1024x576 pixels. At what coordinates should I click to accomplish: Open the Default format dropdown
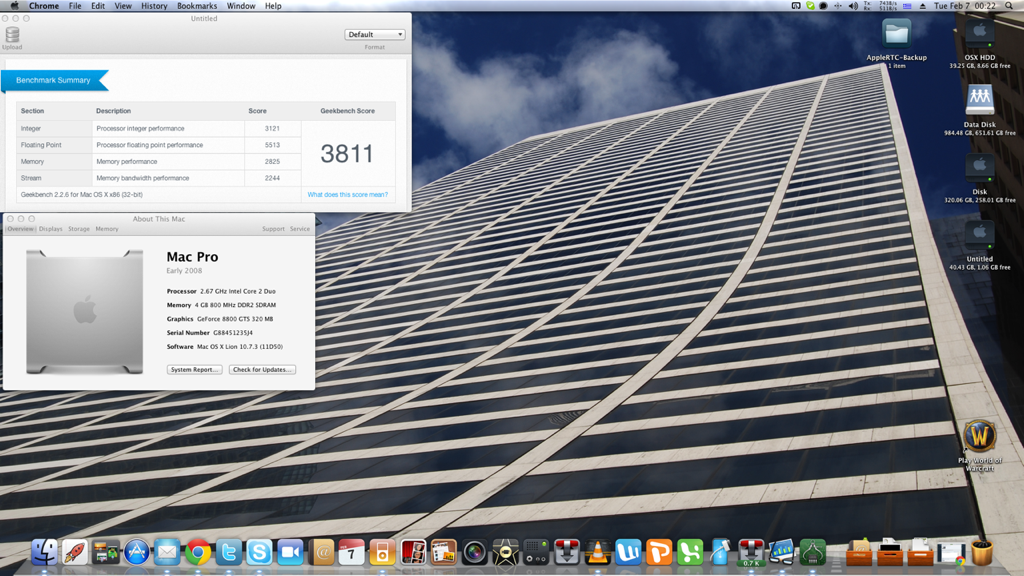(x=375, y=35)
